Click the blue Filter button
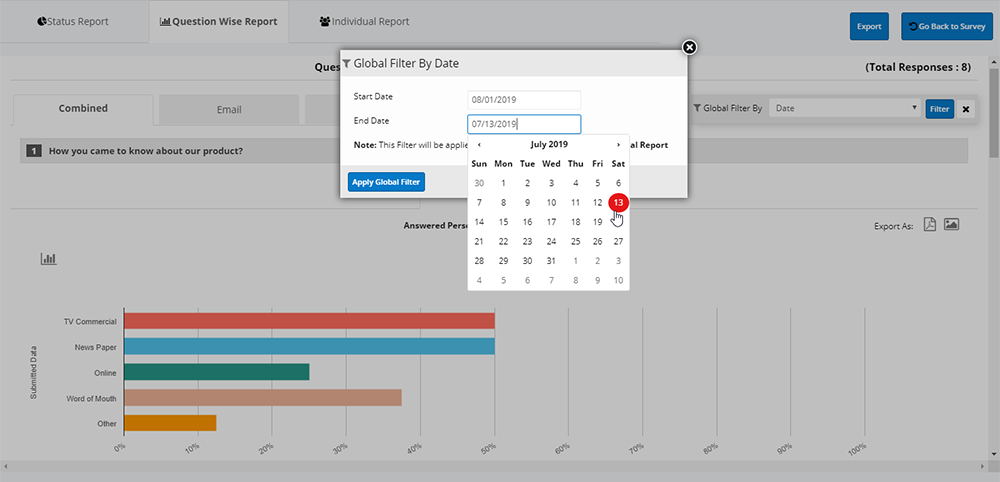This screenshot has width=1000, height=482. (939, 109)
